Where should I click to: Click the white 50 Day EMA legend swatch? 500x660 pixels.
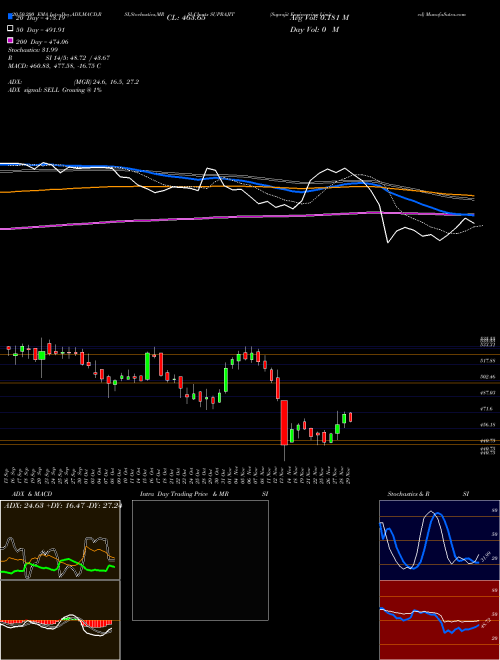11,29
